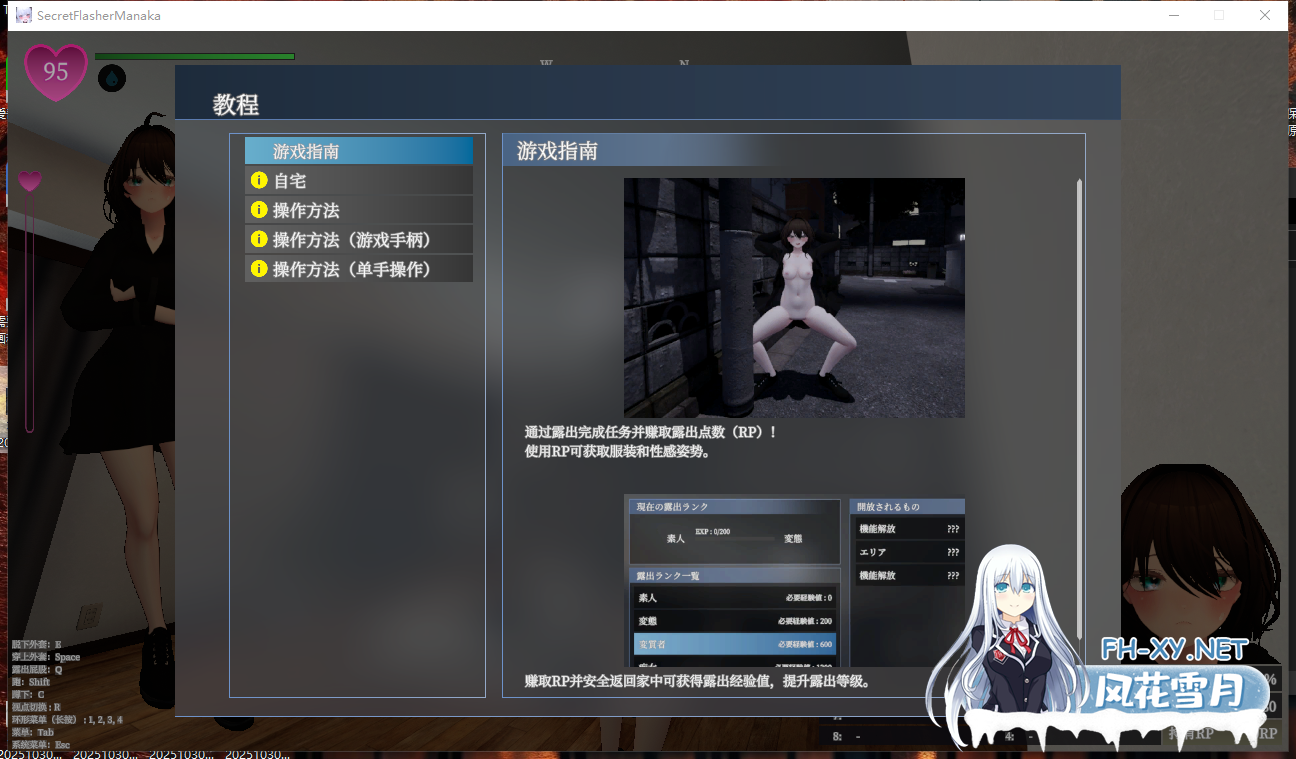Click the pink heart HP indicator showing 95
This screenshot has height=759, width=1296.
(x=54, y=71)
